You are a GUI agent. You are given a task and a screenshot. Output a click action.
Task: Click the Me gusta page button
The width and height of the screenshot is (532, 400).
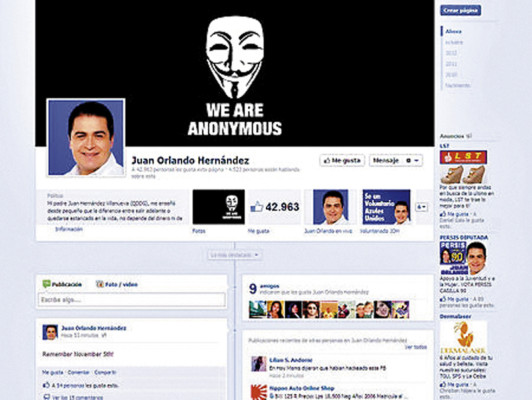342,160
